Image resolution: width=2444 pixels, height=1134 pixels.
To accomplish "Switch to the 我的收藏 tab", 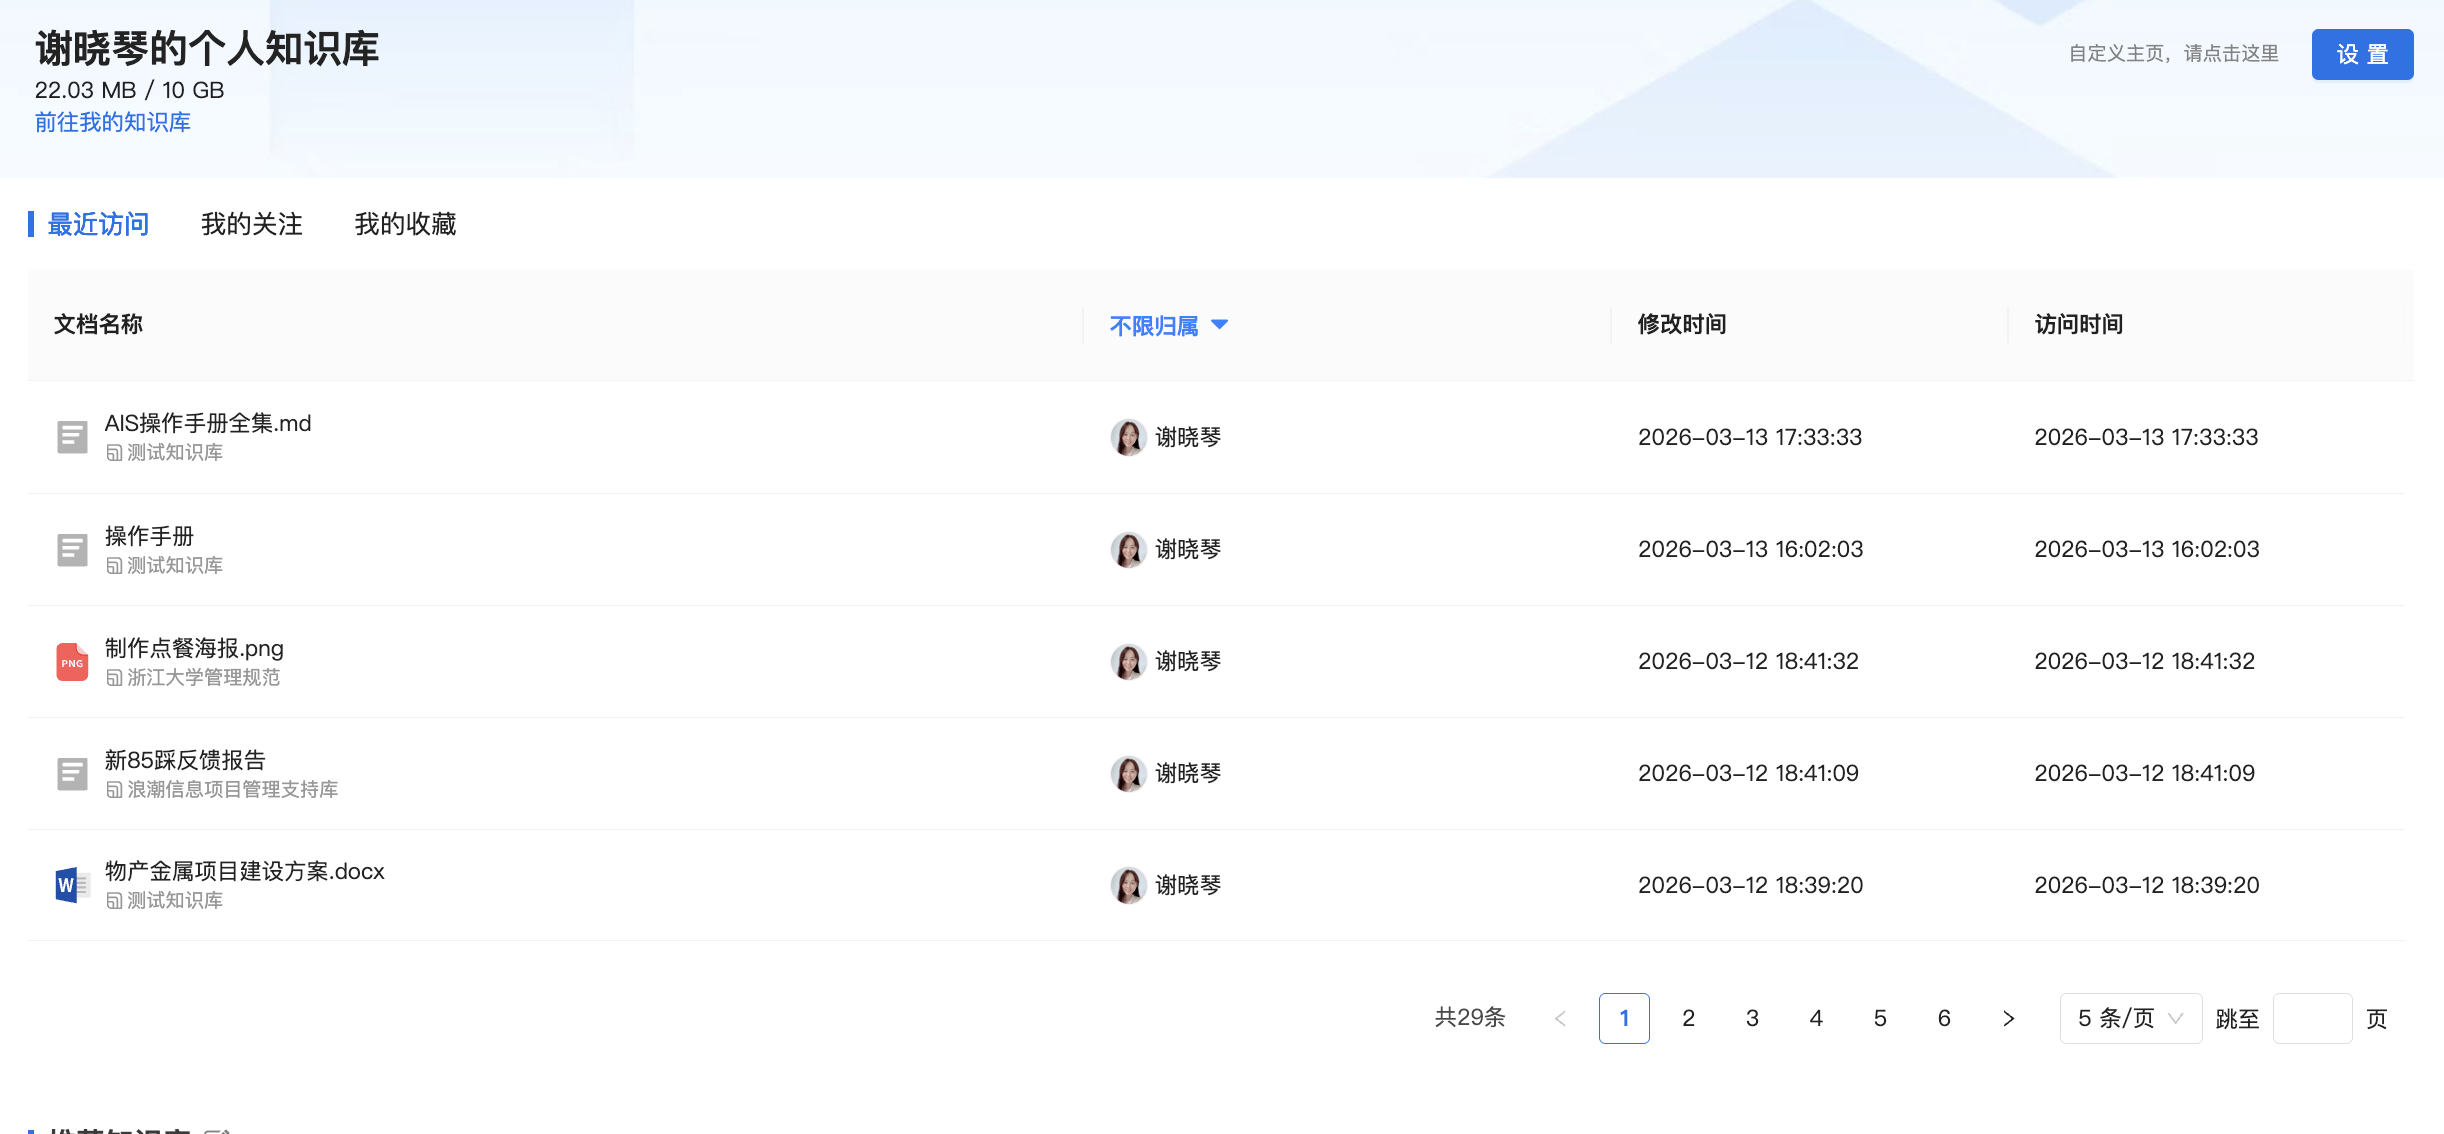I will (x=405, y=224).
